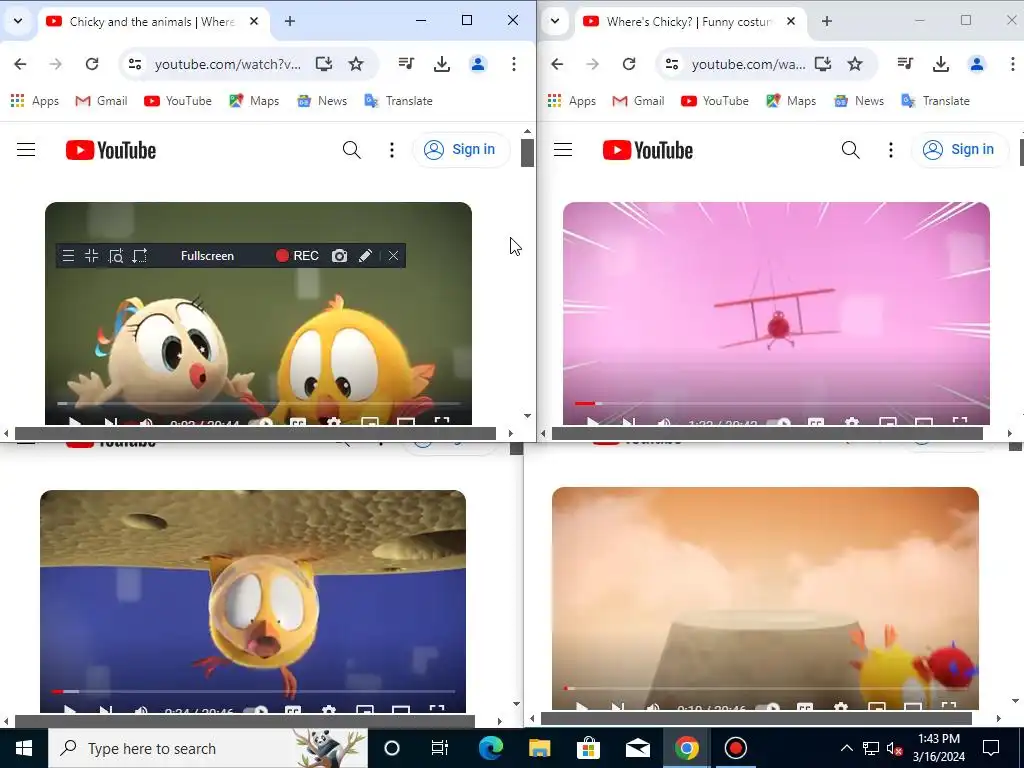
Task: Click the taskbar search box
Action: tap(208, 748)
